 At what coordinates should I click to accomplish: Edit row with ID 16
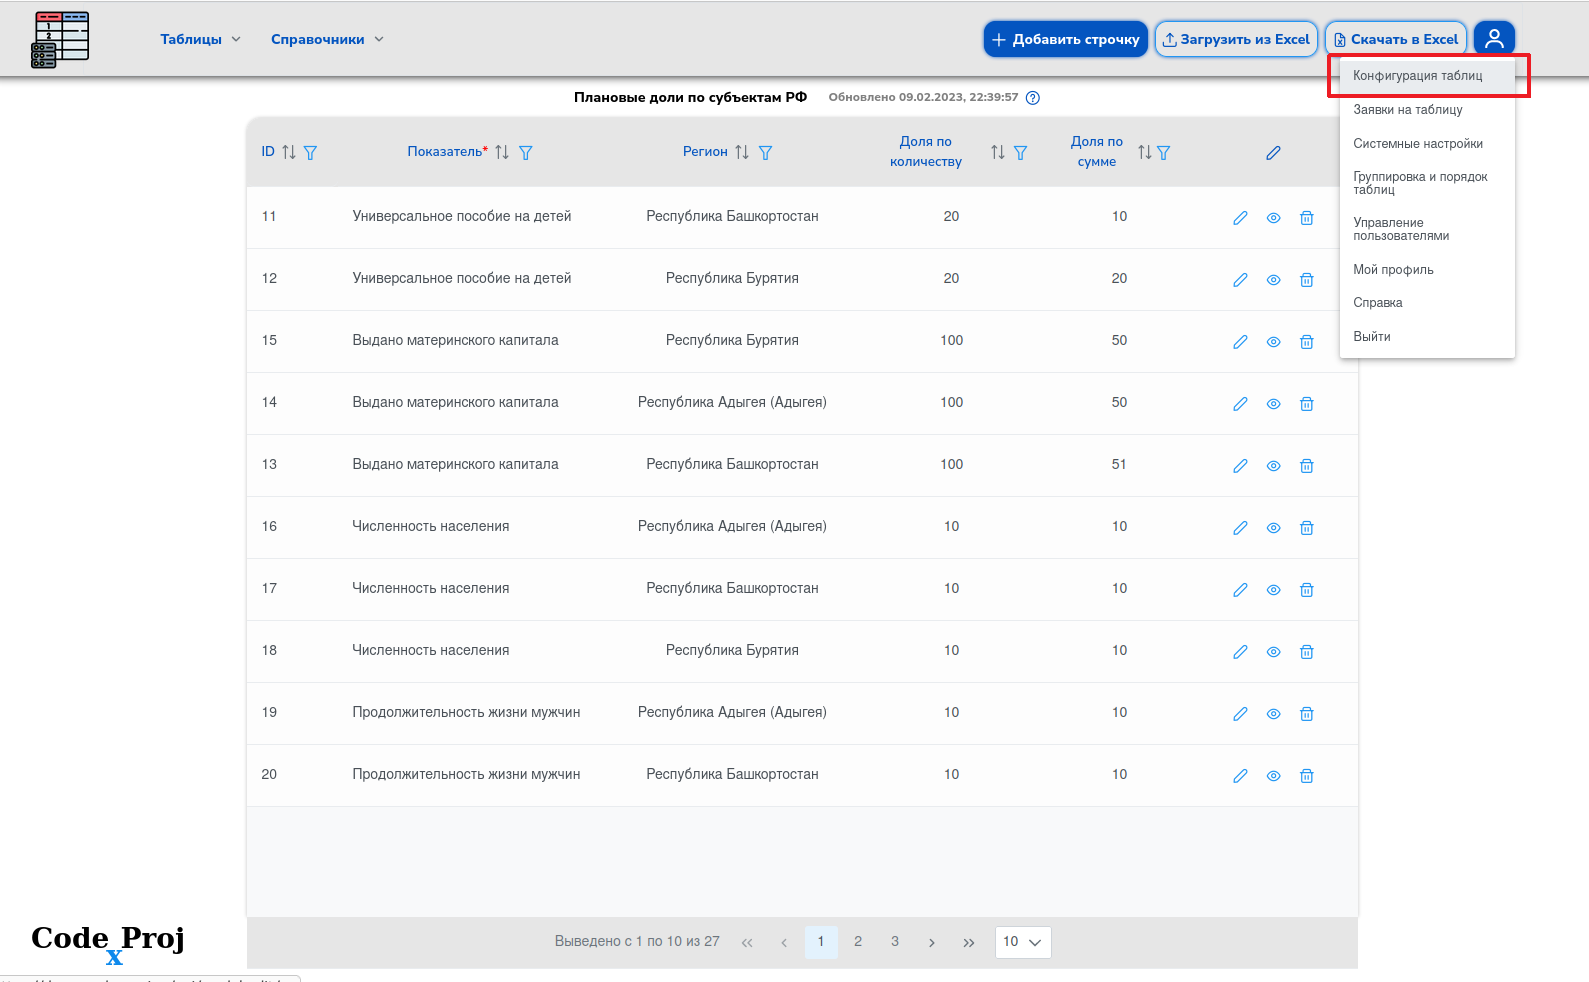pyautogui.click(x=1240, y=528)
